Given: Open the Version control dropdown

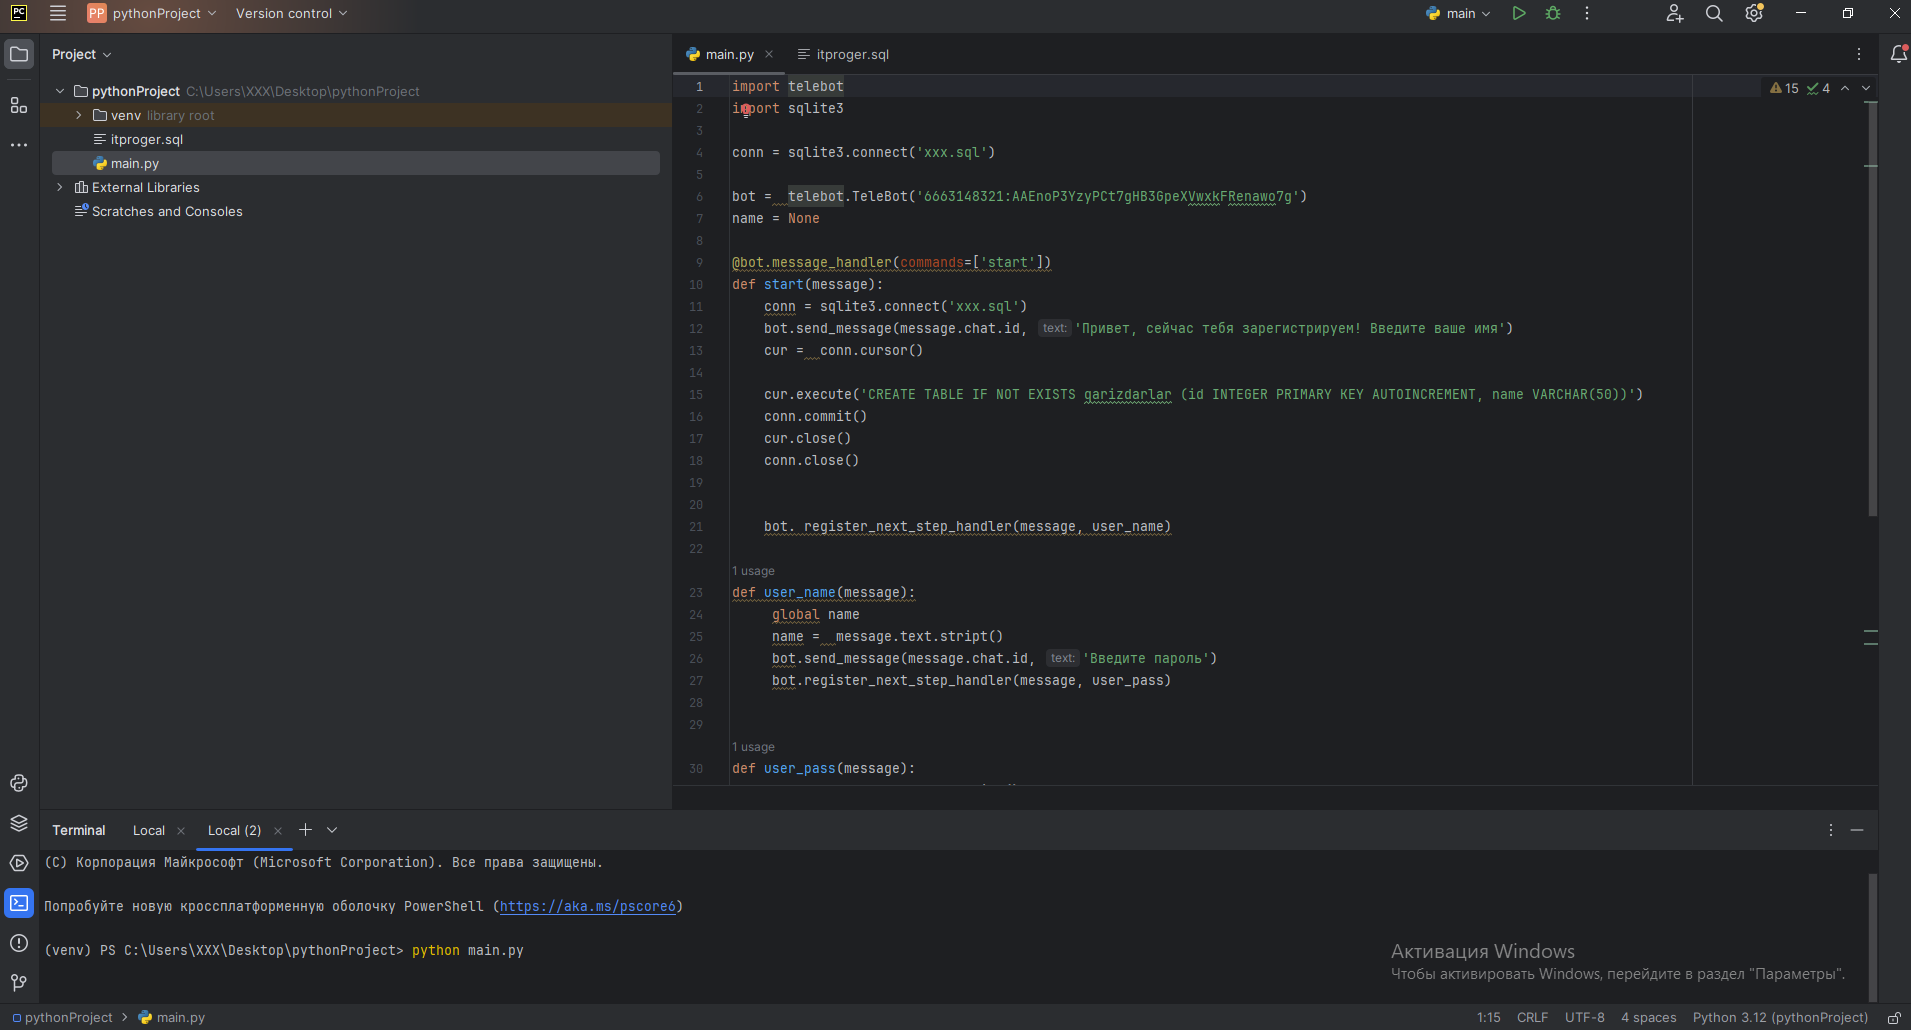Looking at the screenshot, I should 291,14.
